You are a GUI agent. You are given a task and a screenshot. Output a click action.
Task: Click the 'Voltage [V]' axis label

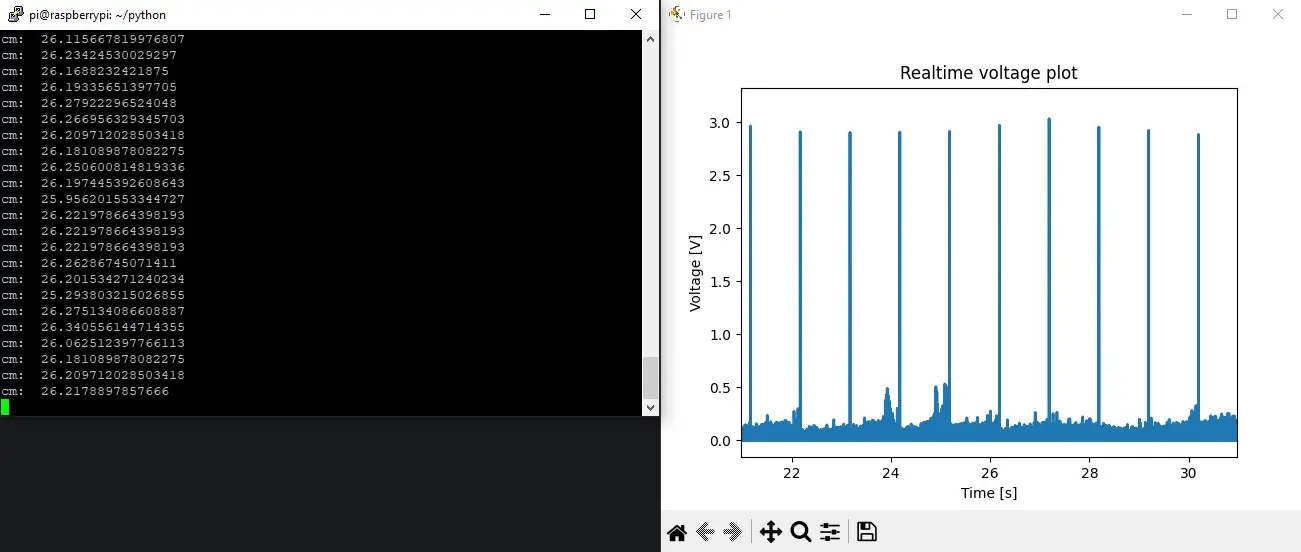(696, 271)
